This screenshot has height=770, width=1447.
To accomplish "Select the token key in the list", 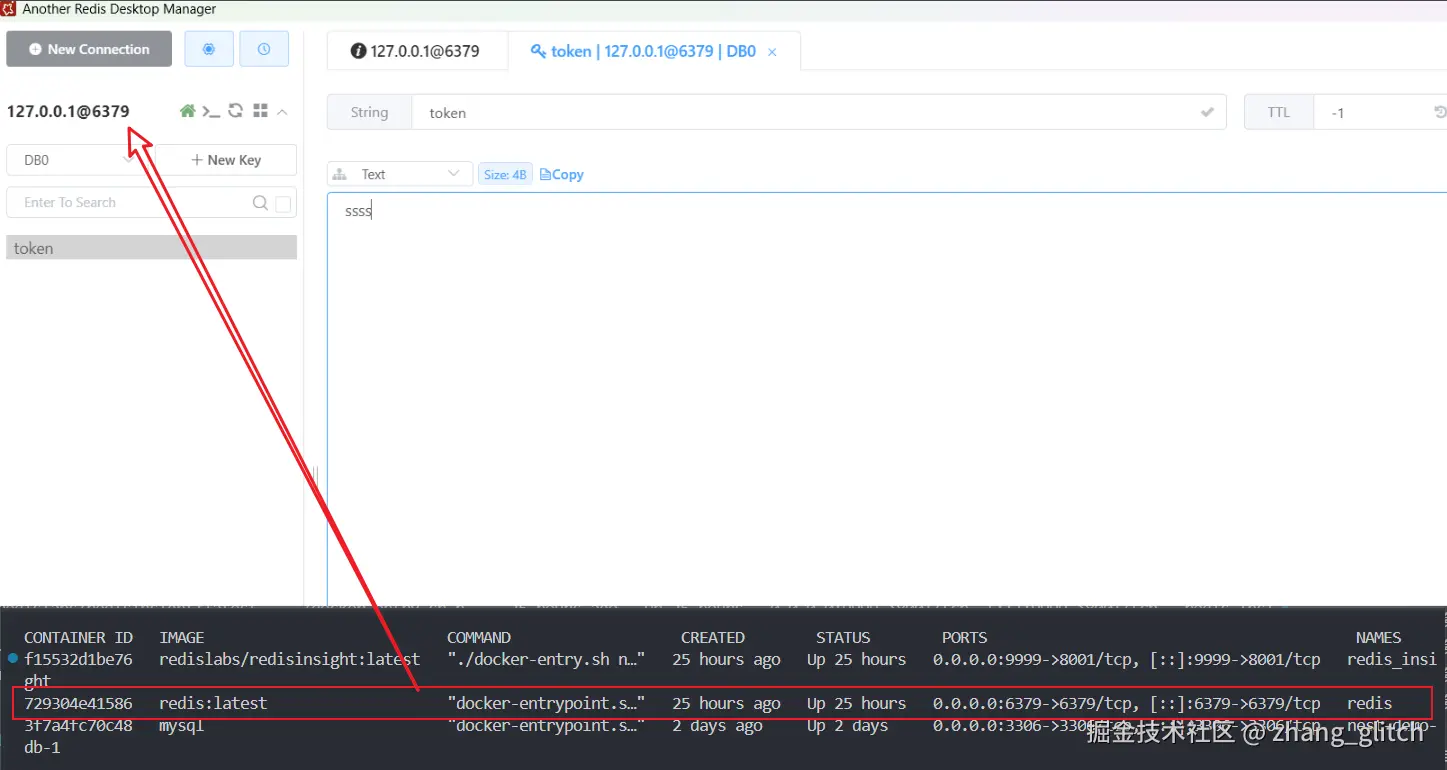I will click(152, 248).
